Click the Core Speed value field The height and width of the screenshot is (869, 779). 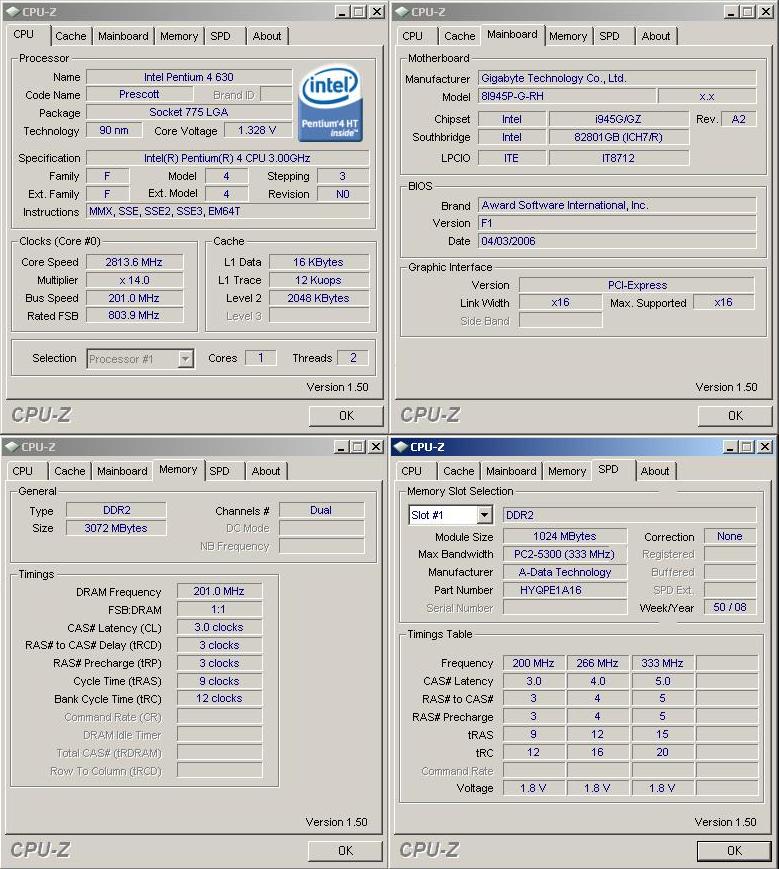pyautogui.click(x=134, y=262)
